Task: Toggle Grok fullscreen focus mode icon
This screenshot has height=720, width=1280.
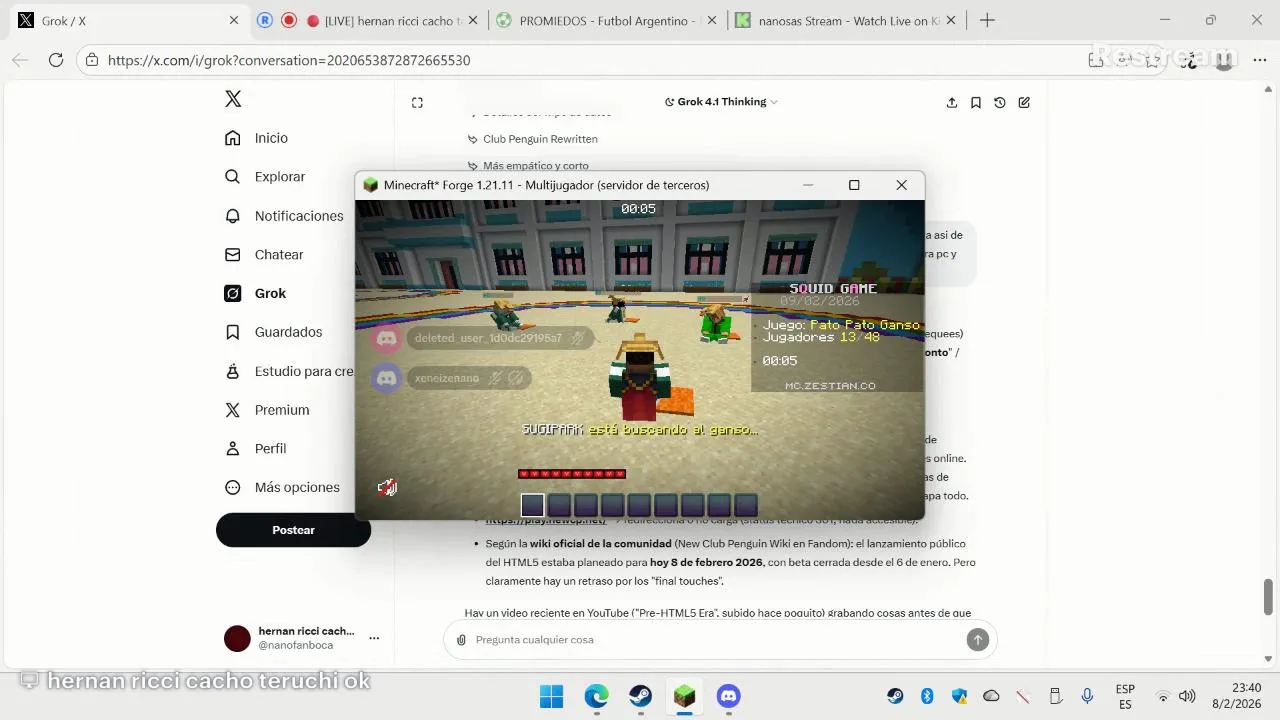Action: click(417, 102)
